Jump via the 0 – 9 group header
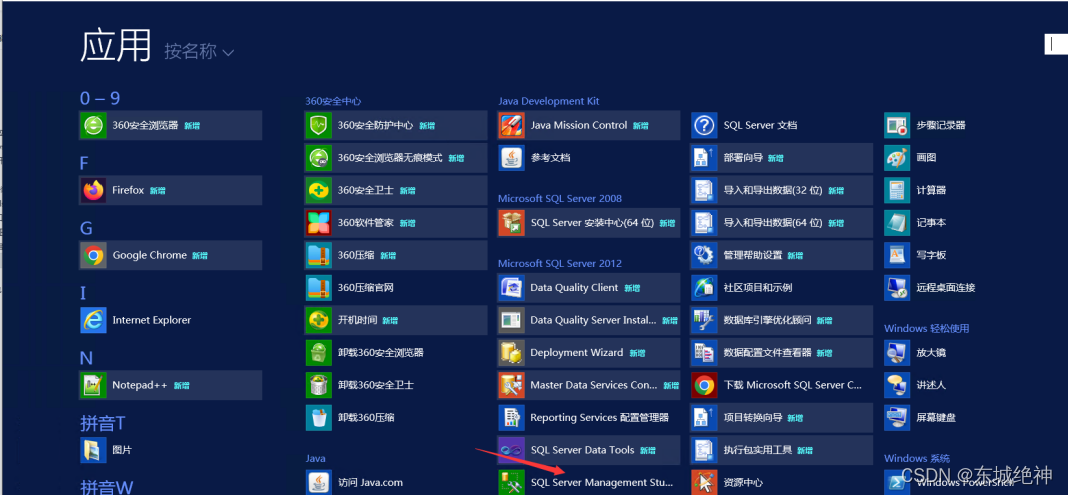The width and height of the screenshot is (1068, 495). point(100,99)
